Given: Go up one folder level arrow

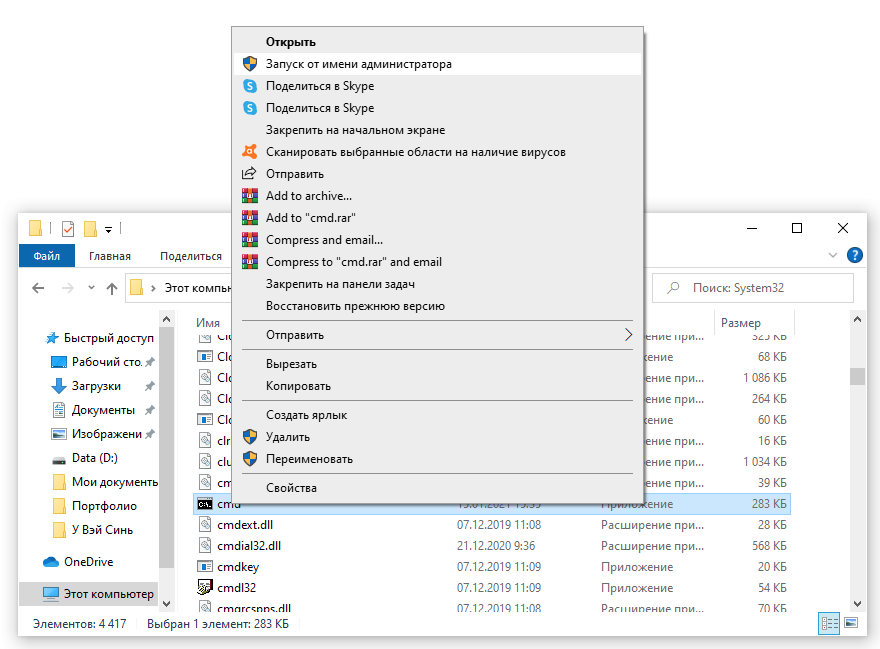Looking at the screenshot, I should coord(112,289).
